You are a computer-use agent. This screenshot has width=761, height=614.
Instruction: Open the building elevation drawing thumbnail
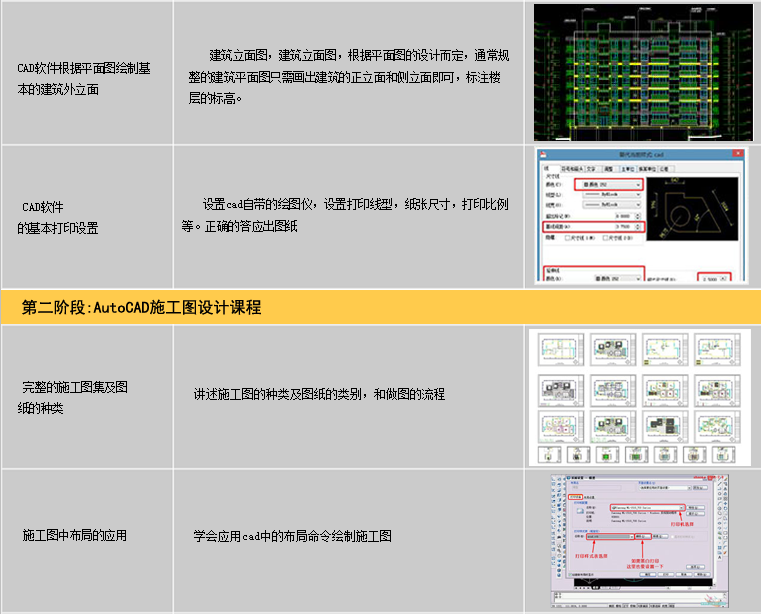click(640, 72)
